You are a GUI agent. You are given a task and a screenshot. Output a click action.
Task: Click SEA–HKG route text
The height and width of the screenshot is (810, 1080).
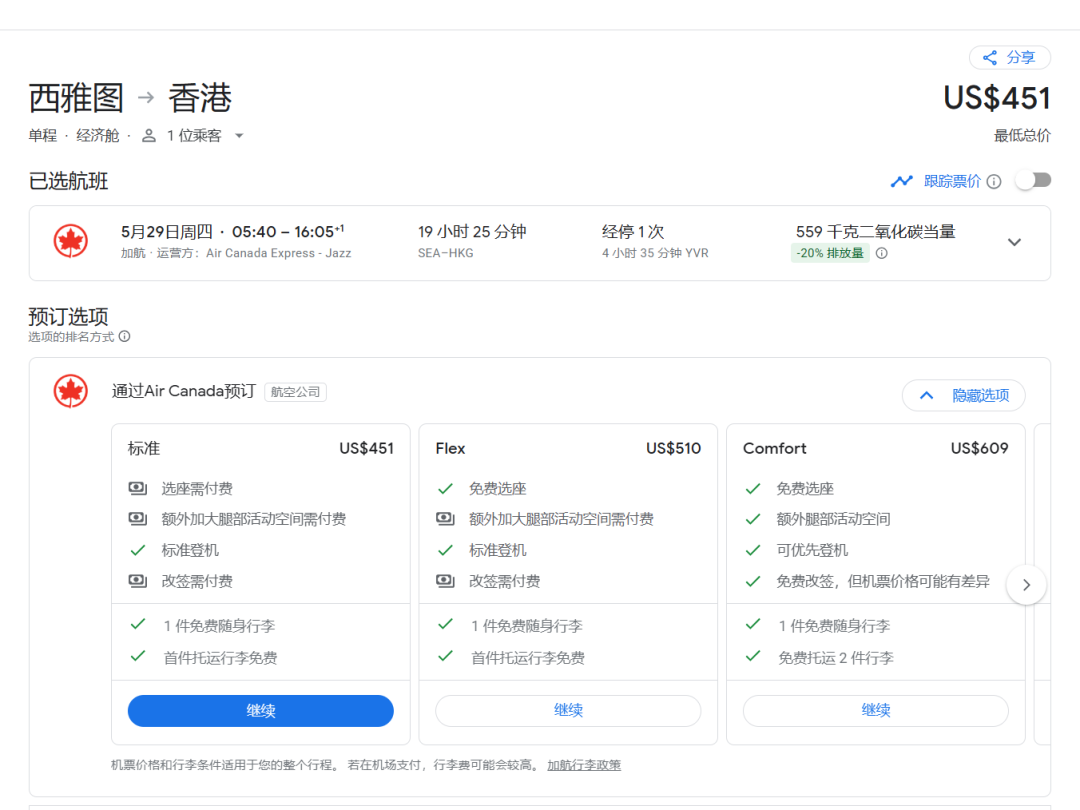446,253
